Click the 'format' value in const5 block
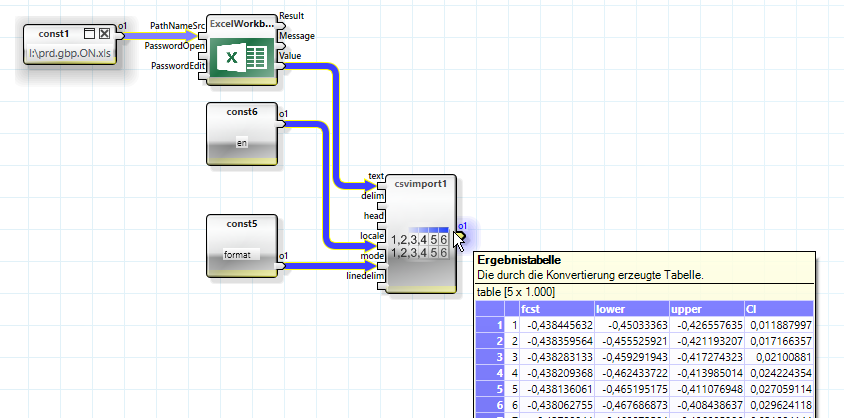844x418 pixels. (x=242, y=254)
